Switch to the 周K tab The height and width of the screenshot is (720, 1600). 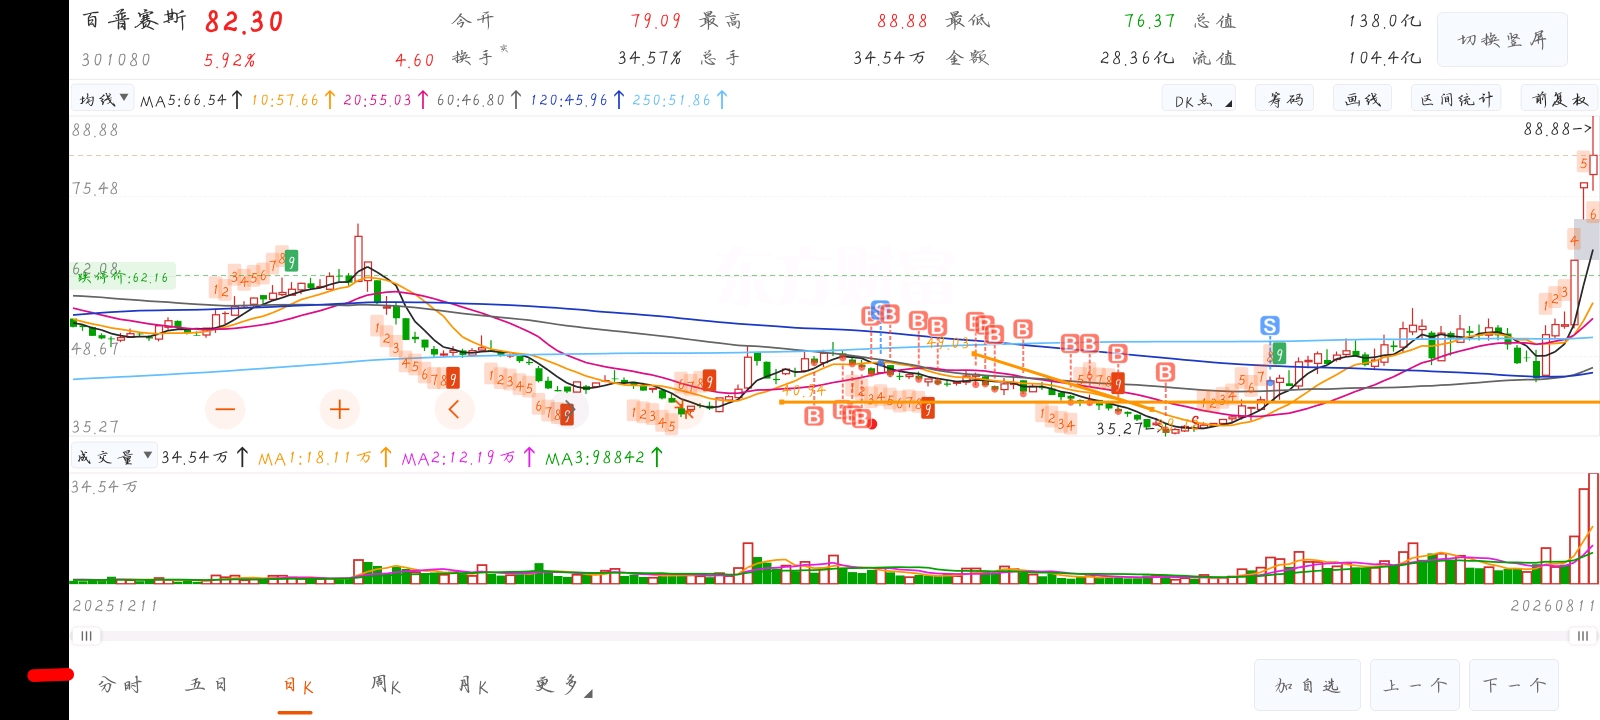[x=386, y=685]
